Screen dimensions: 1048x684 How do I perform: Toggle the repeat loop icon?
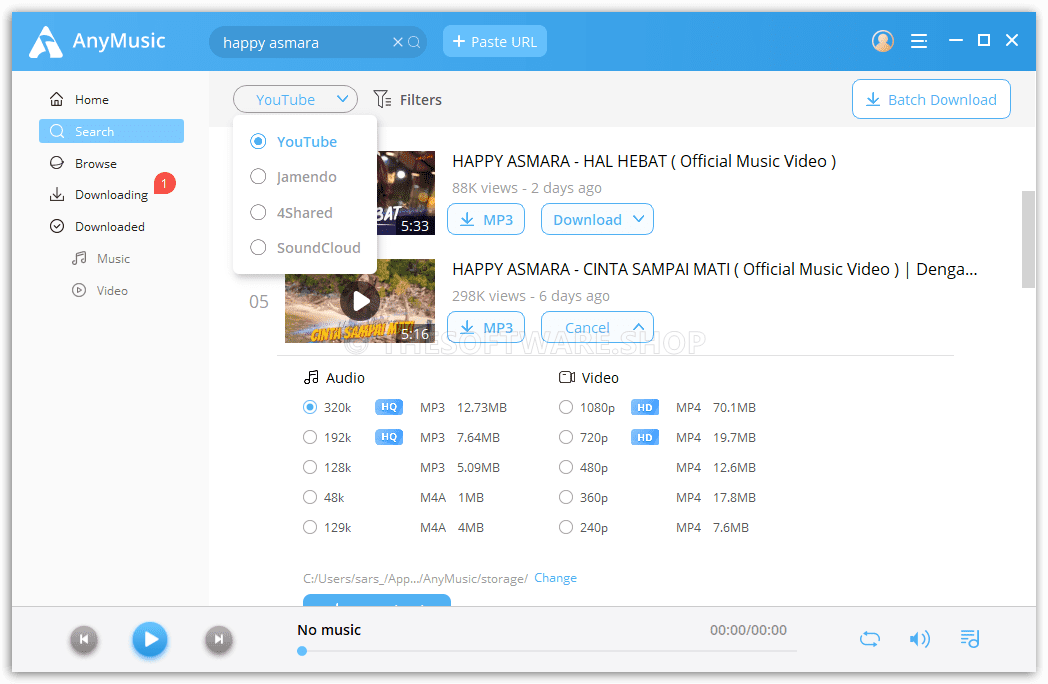coord(870,639)
